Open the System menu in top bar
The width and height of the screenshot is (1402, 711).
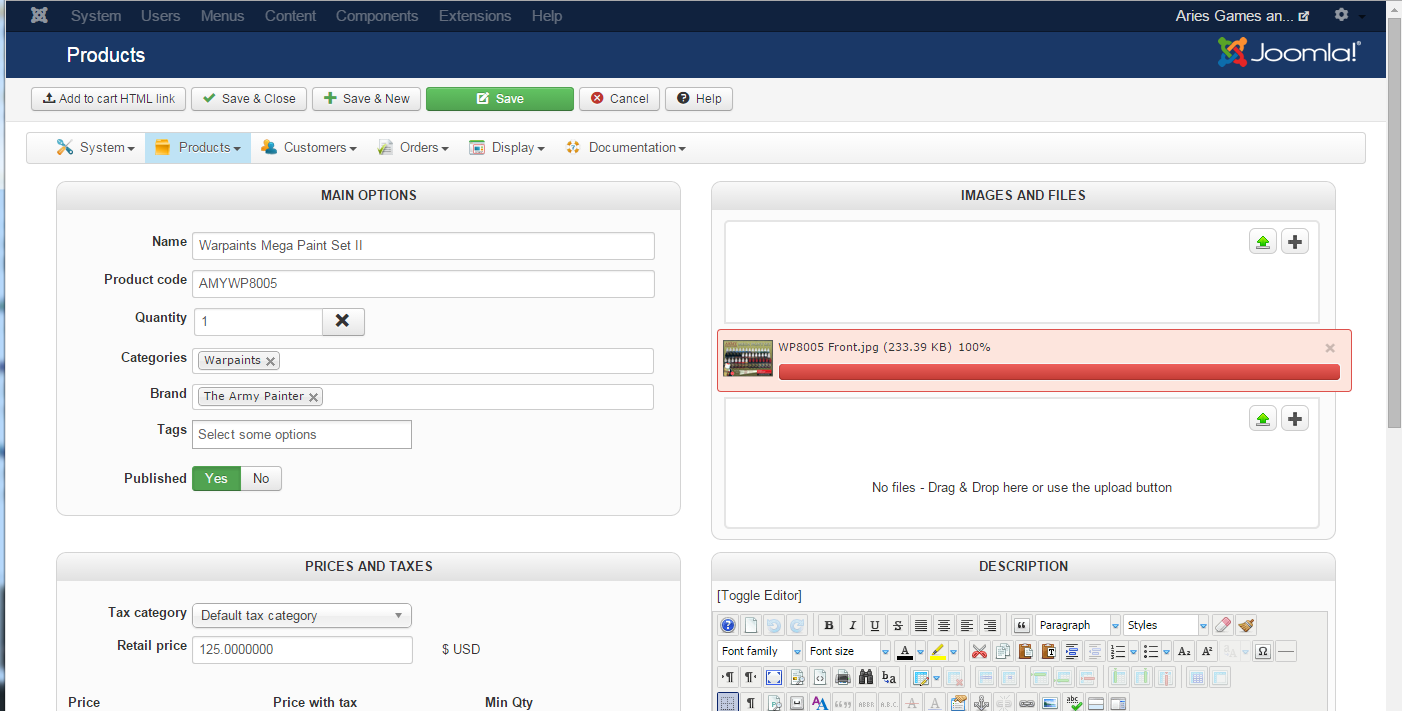click(97, 16)
